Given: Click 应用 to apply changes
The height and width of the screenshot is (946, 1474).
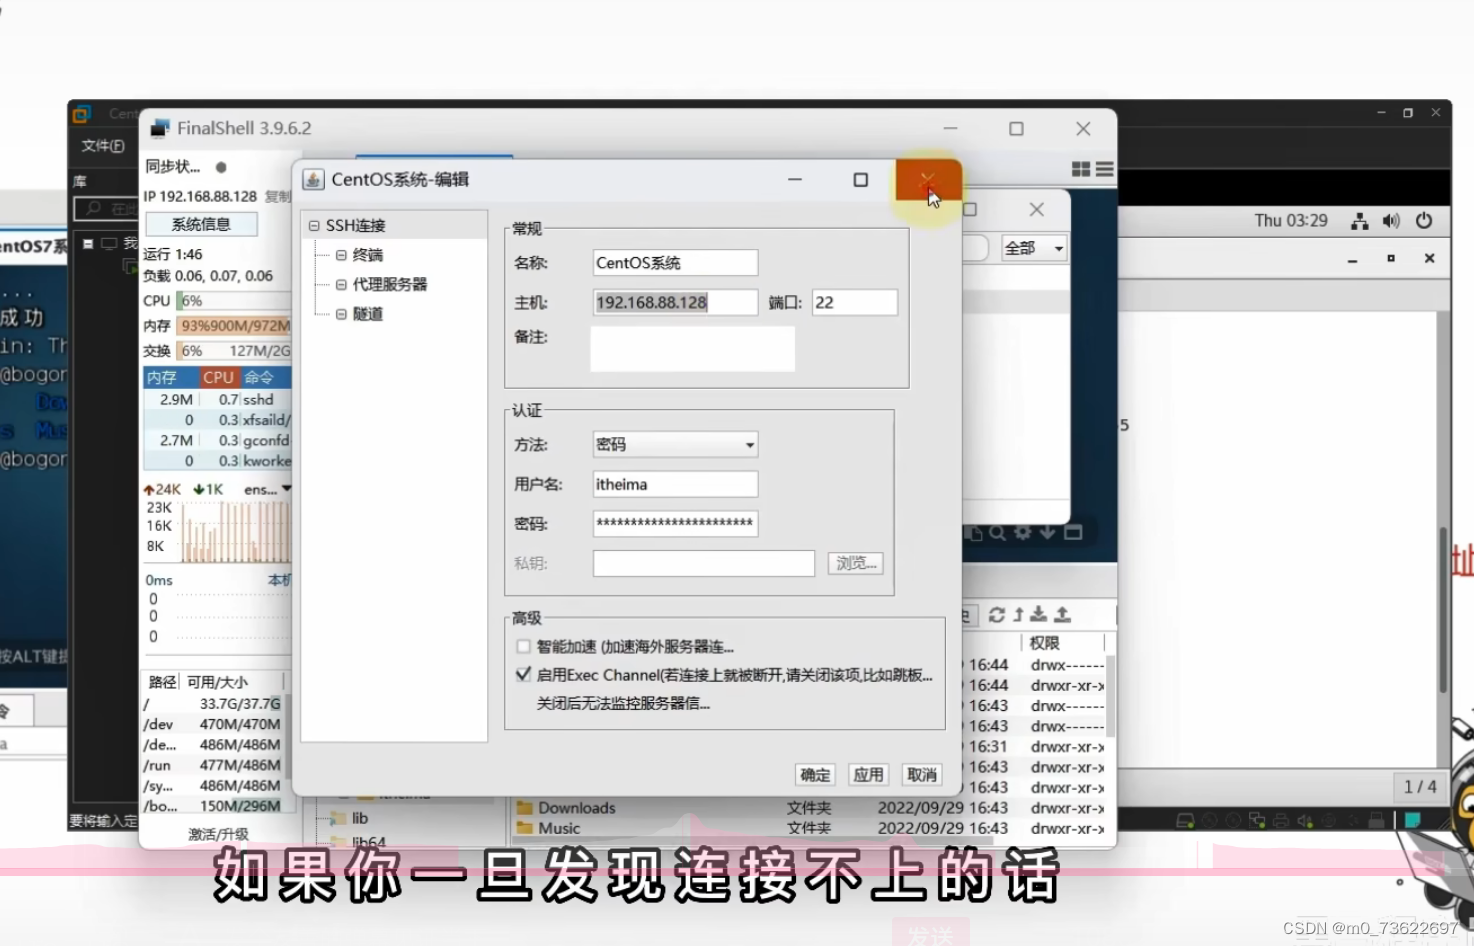Looking at the screenshot, I should click(868, 775).
